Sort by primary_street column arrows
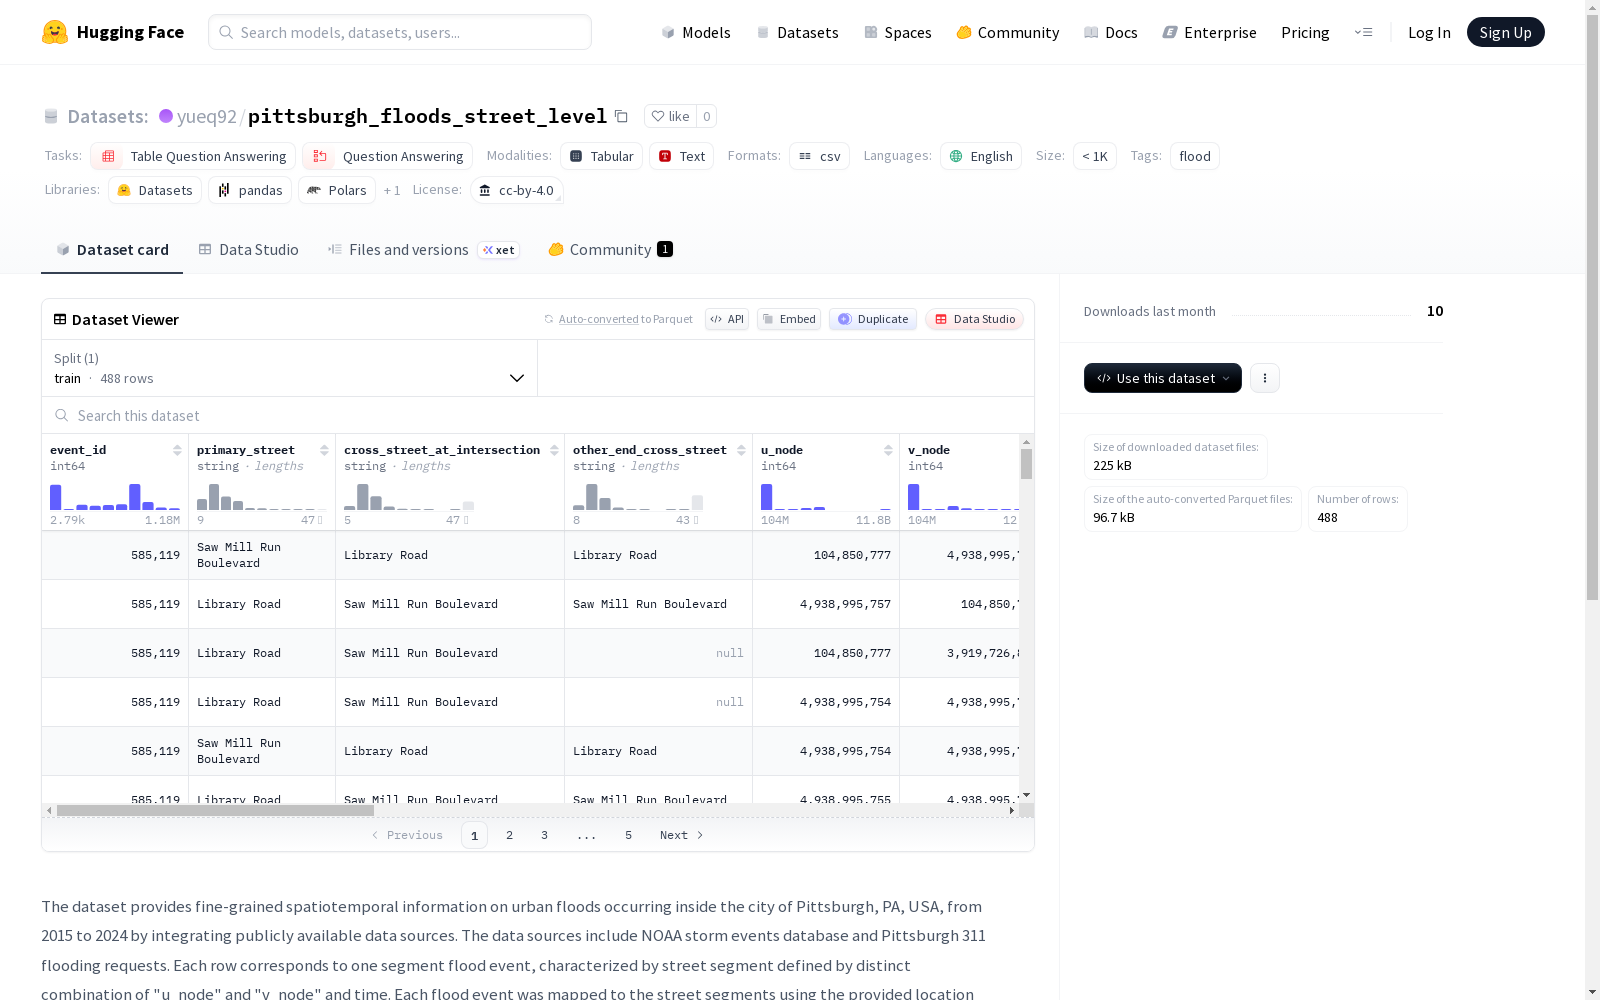The image size is (1600, 1000). pos(324,450)
